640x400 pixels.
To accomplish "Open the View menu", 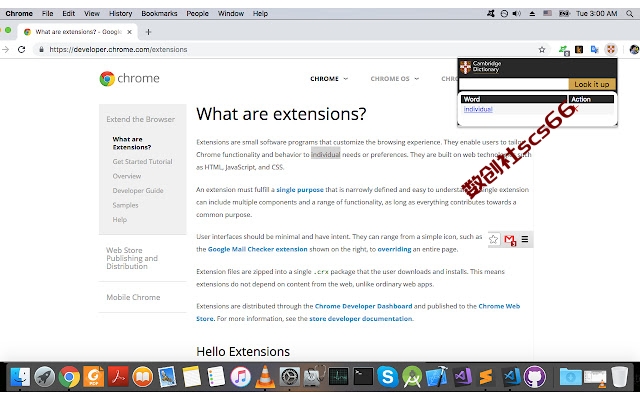I will [x=92, y=13].
